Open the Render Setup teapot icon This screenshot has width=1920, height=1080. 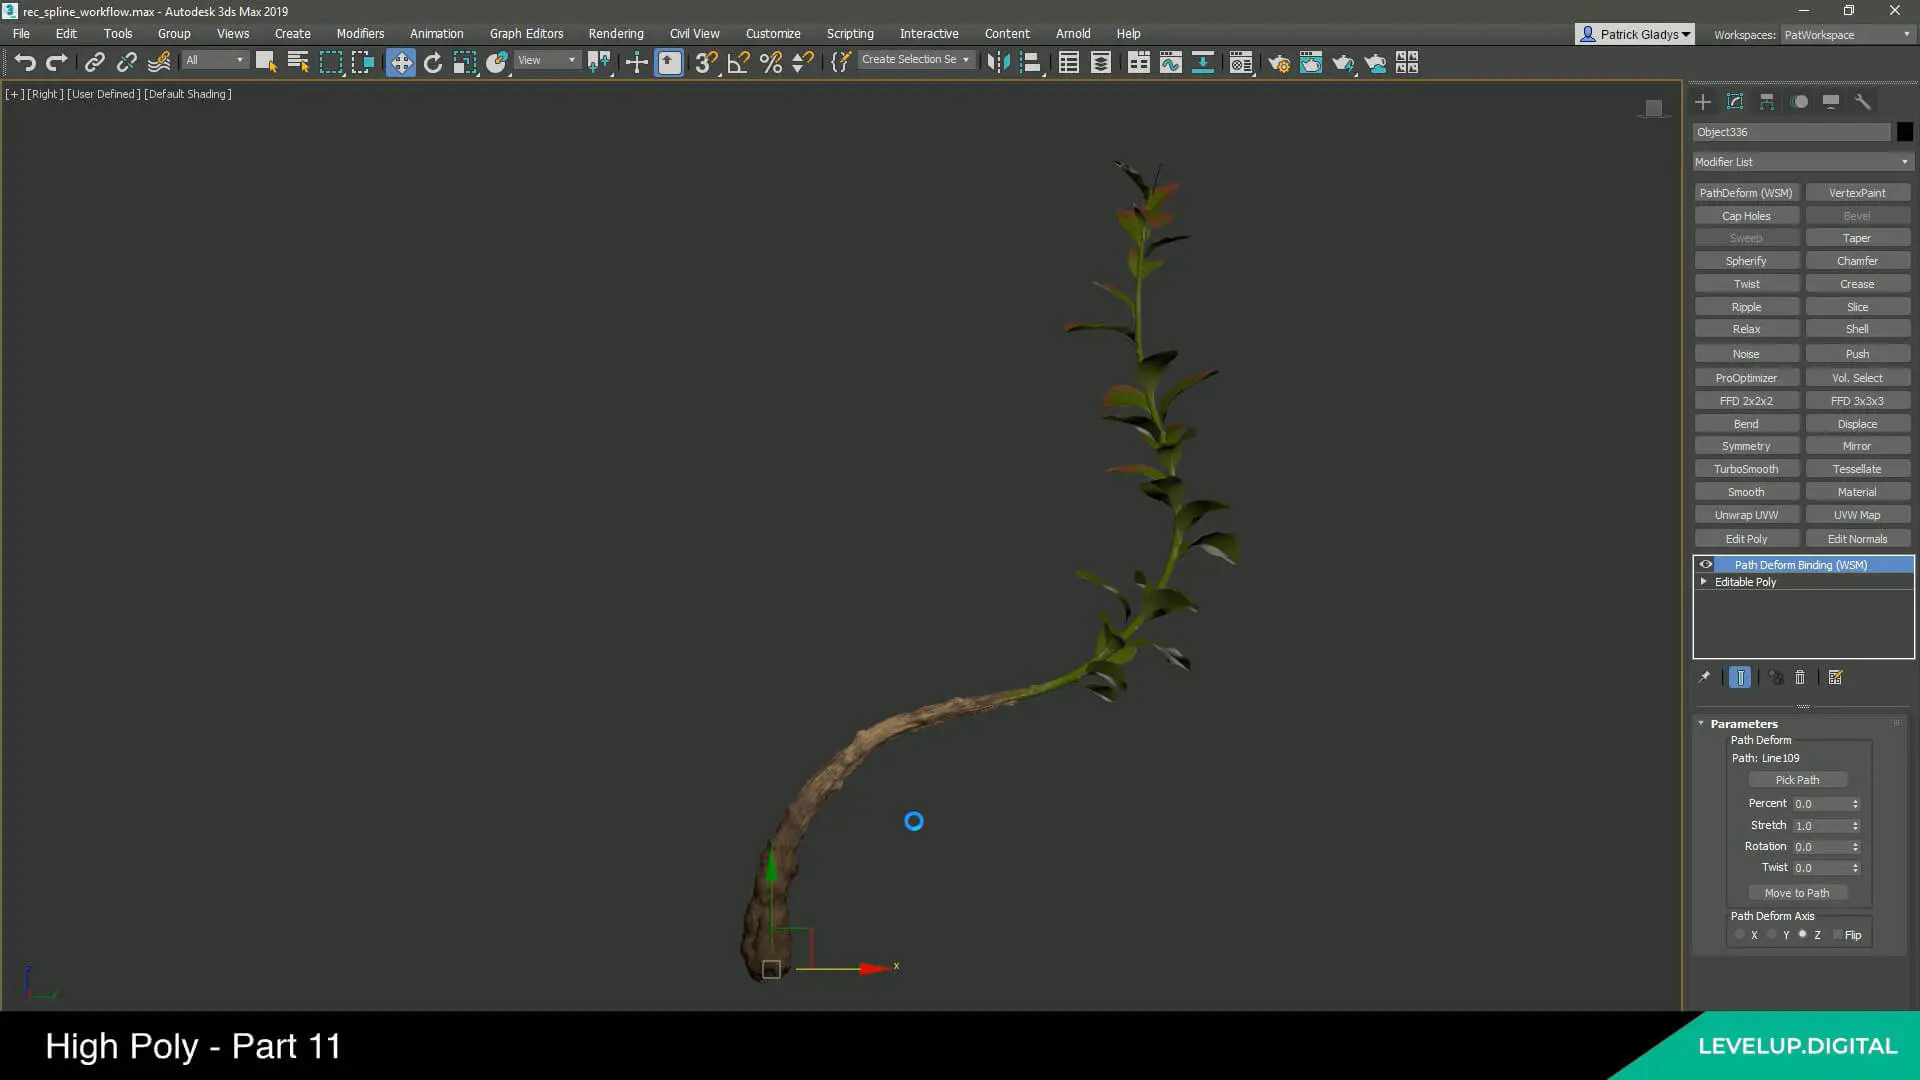(1279, 63)
